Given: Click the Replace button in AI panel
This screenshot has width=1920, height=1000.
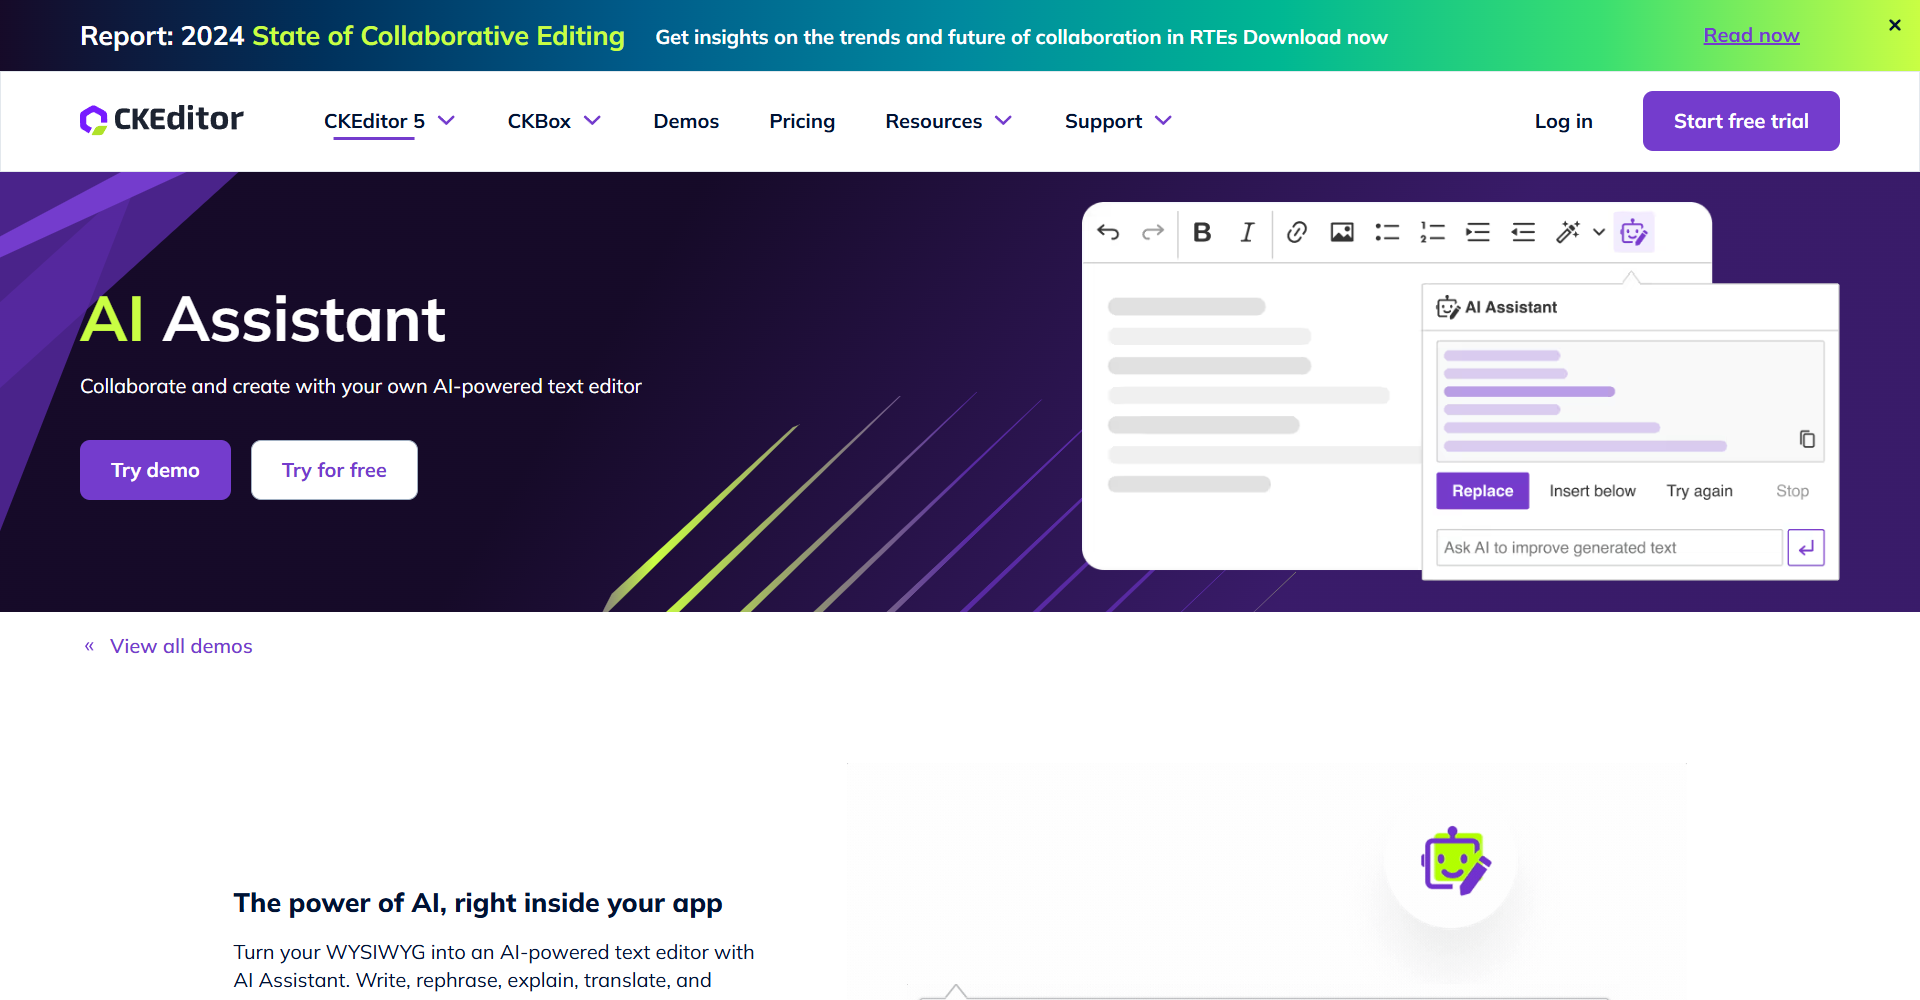Looking at the screenshot, I should (x=1483, y=491).
